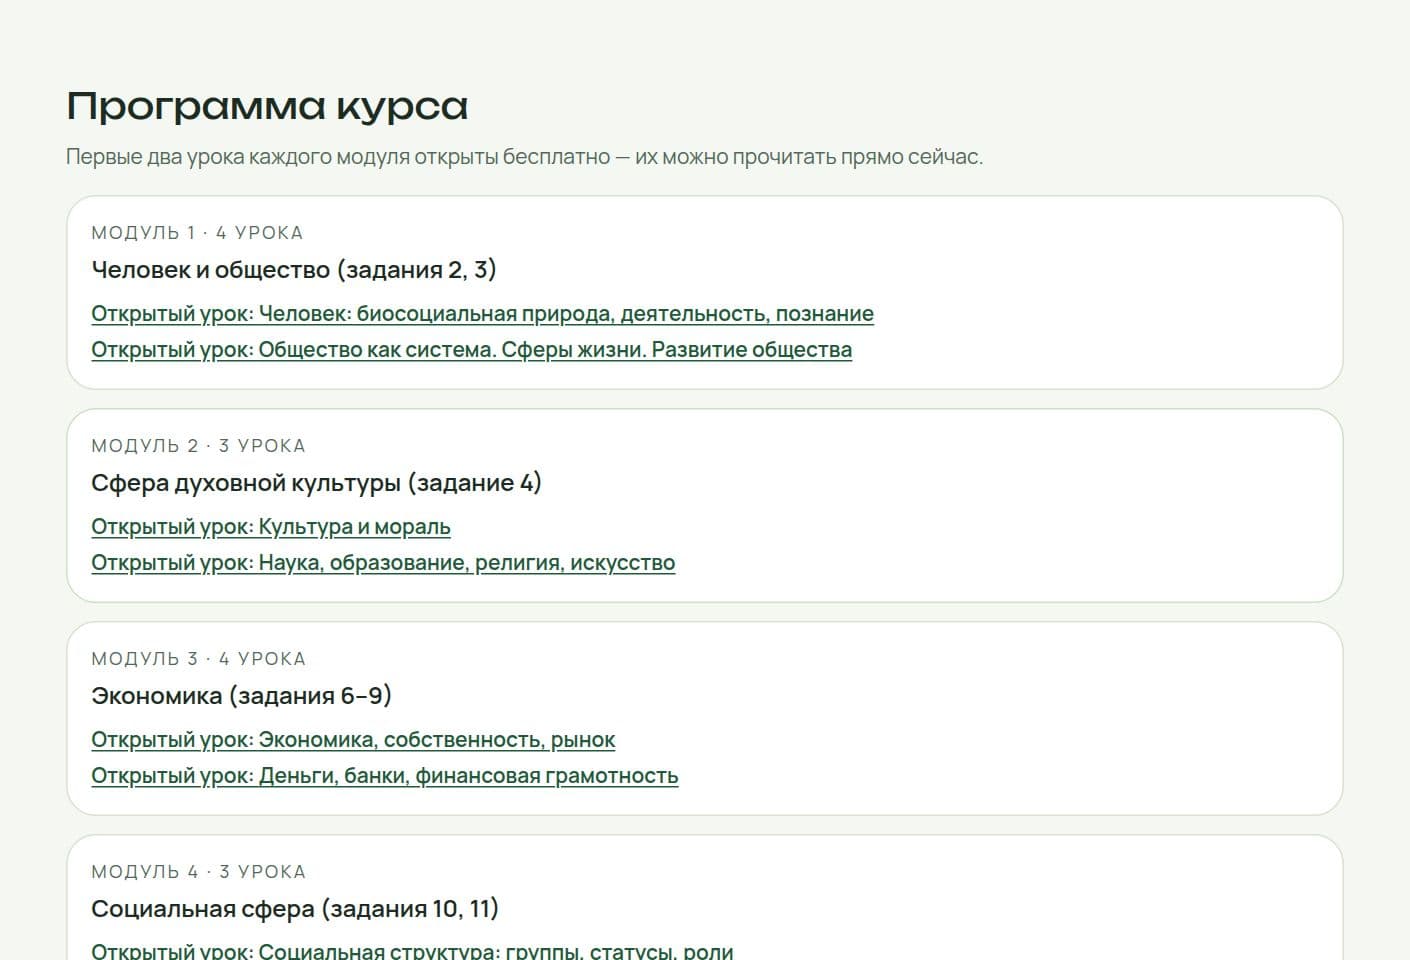
Task: Open lesson 'Общество как система. Сферы жизни'
Action: click(471, 350)
